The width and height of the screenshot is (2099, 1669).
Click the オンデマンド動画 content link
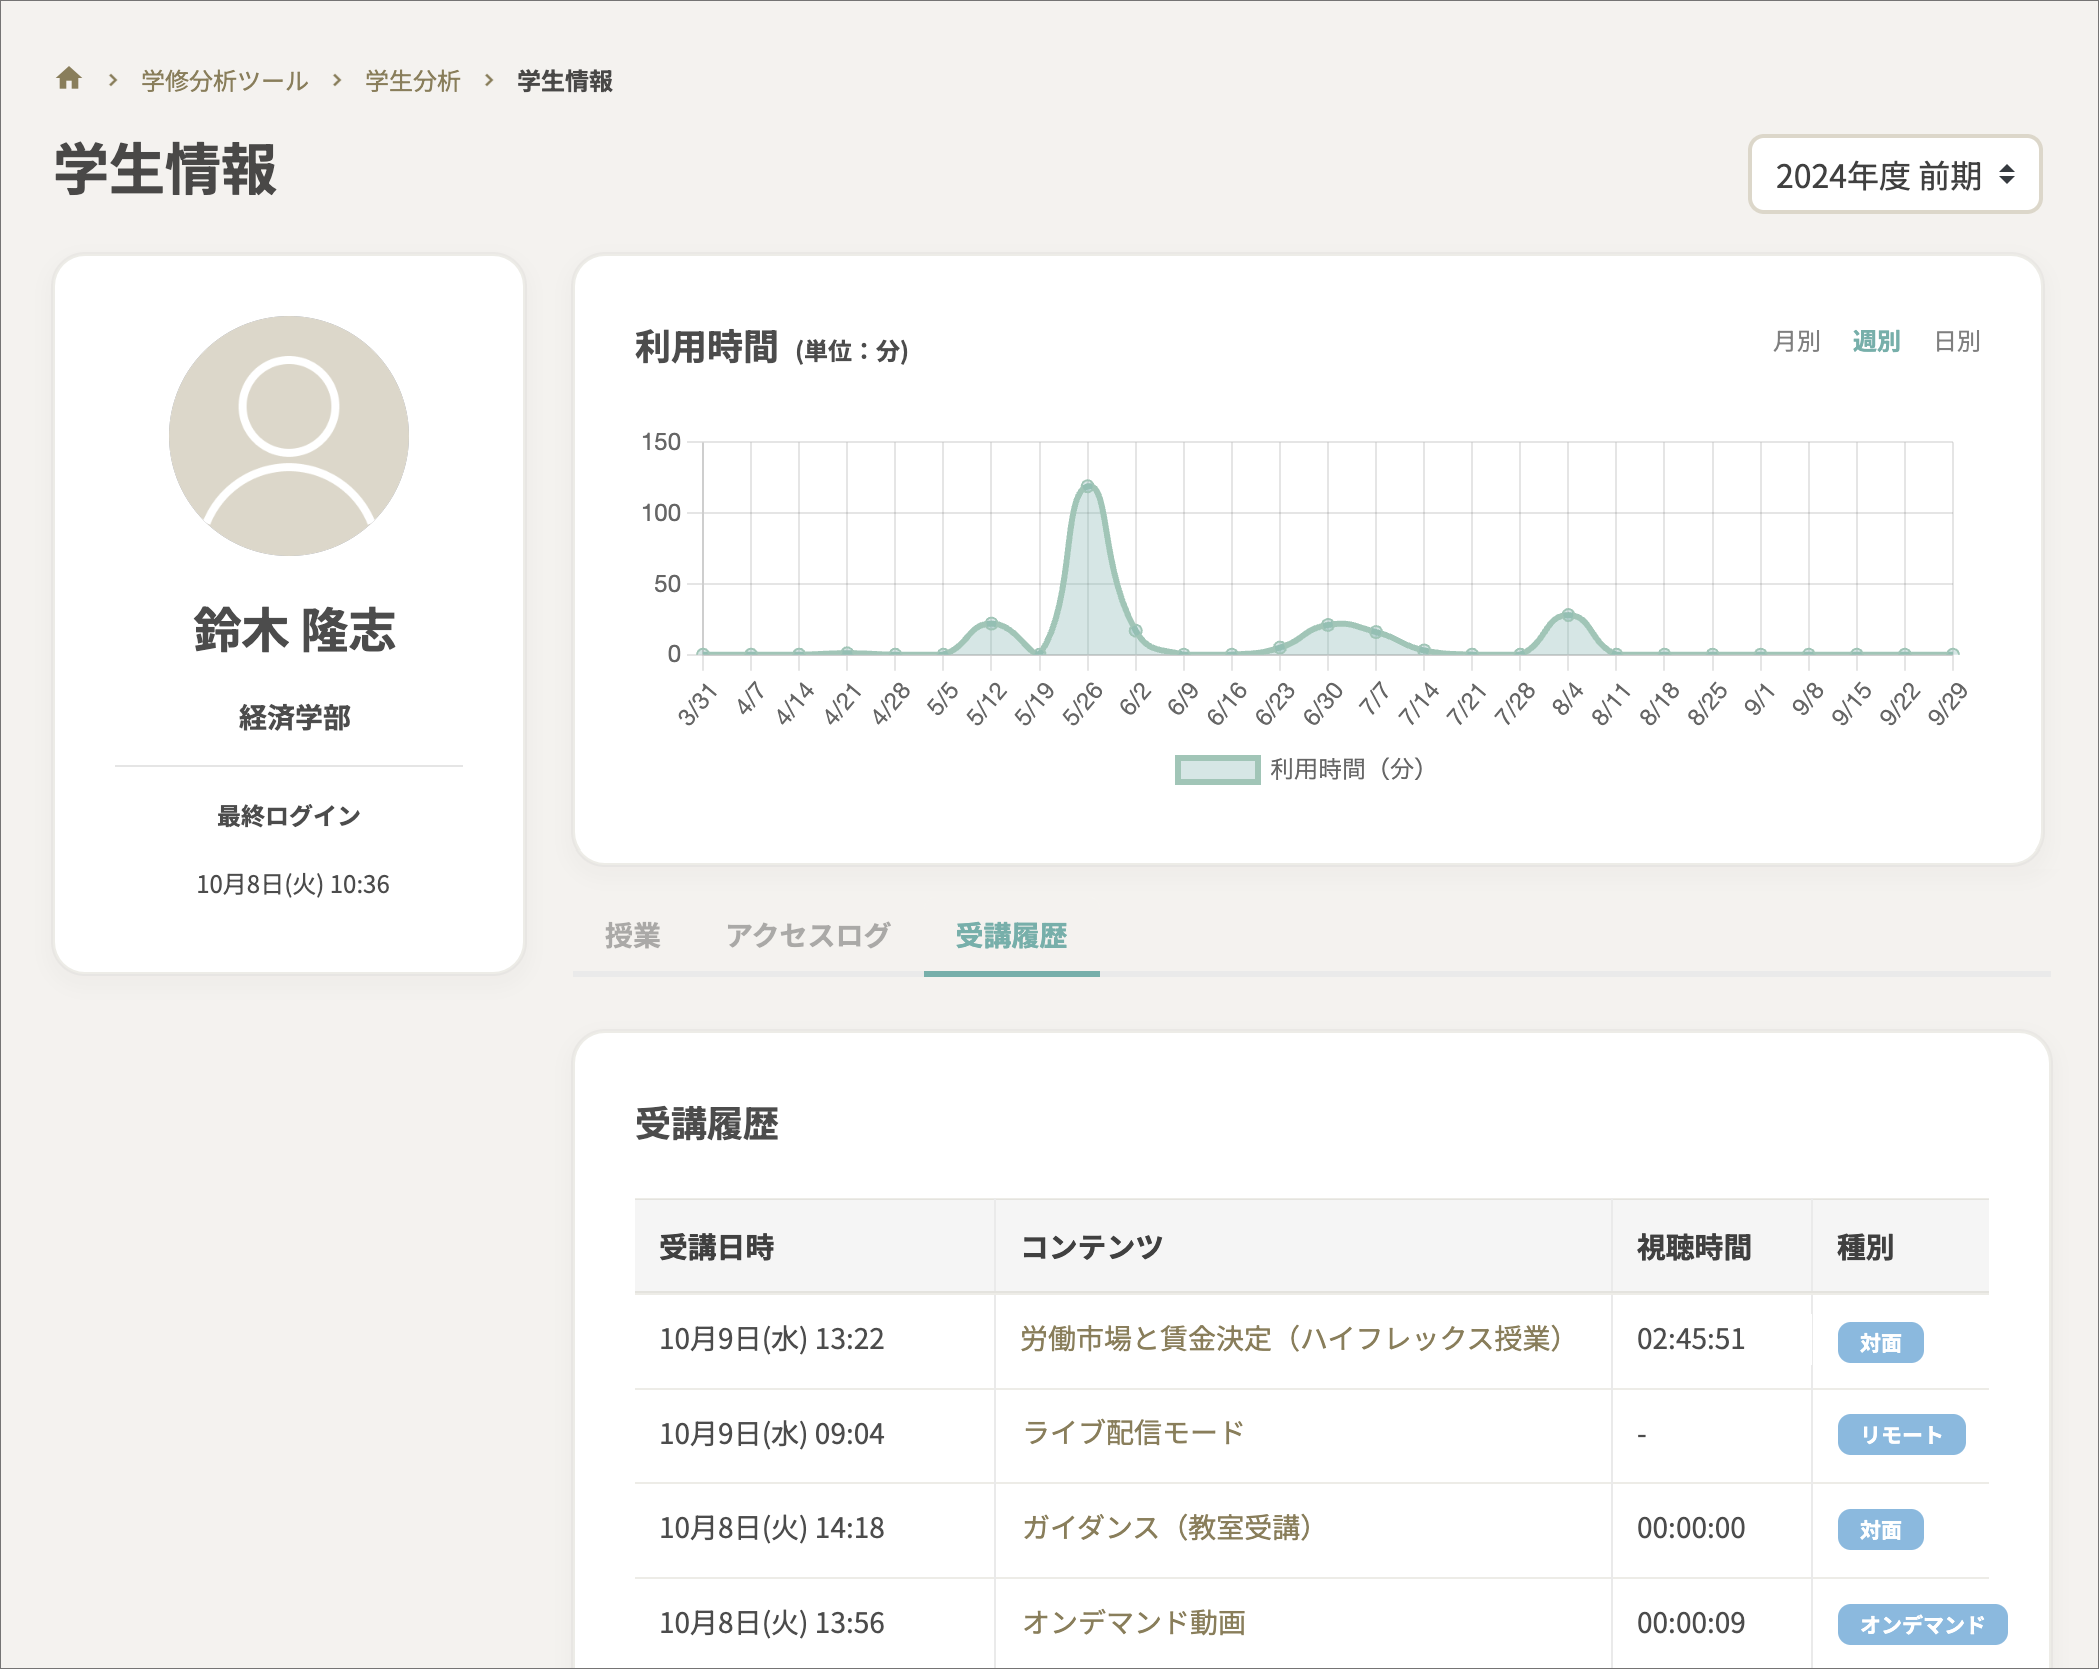[1136, 1622]
